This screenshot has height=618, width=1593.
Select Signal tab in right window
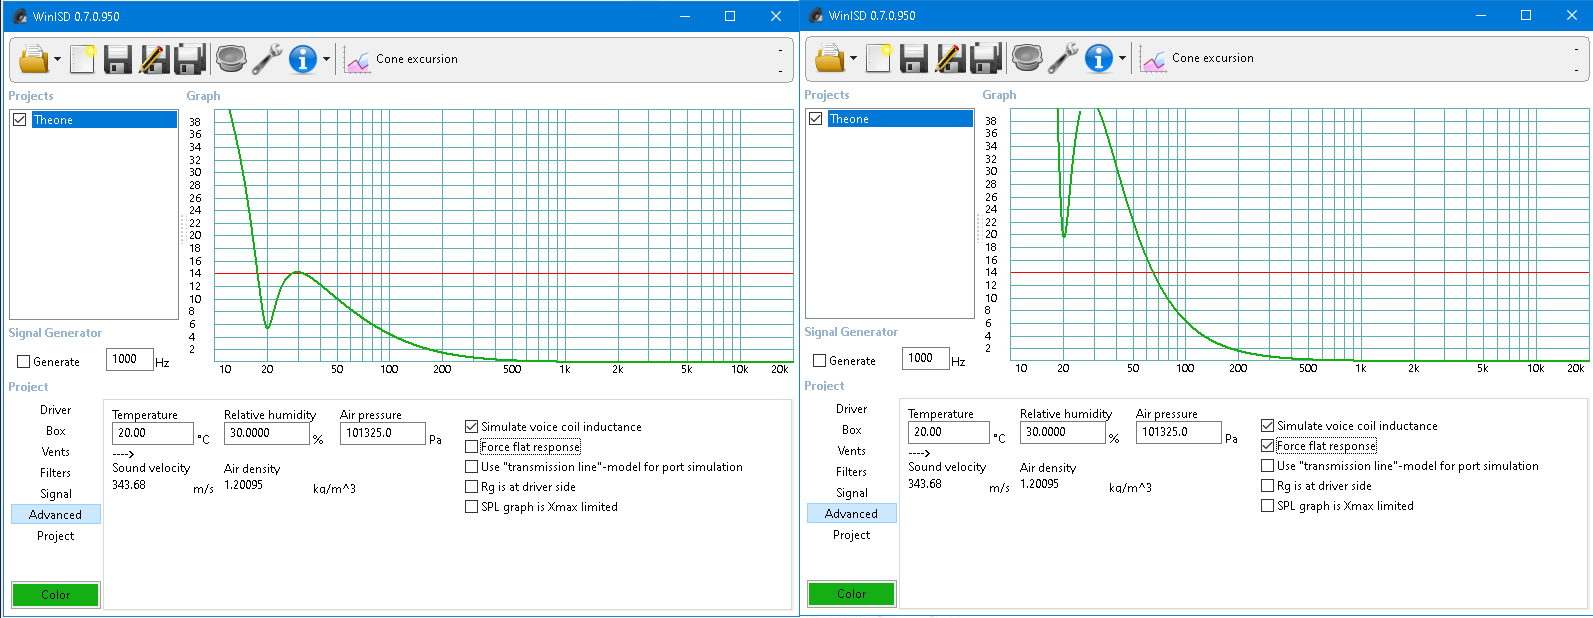[852, 493]
